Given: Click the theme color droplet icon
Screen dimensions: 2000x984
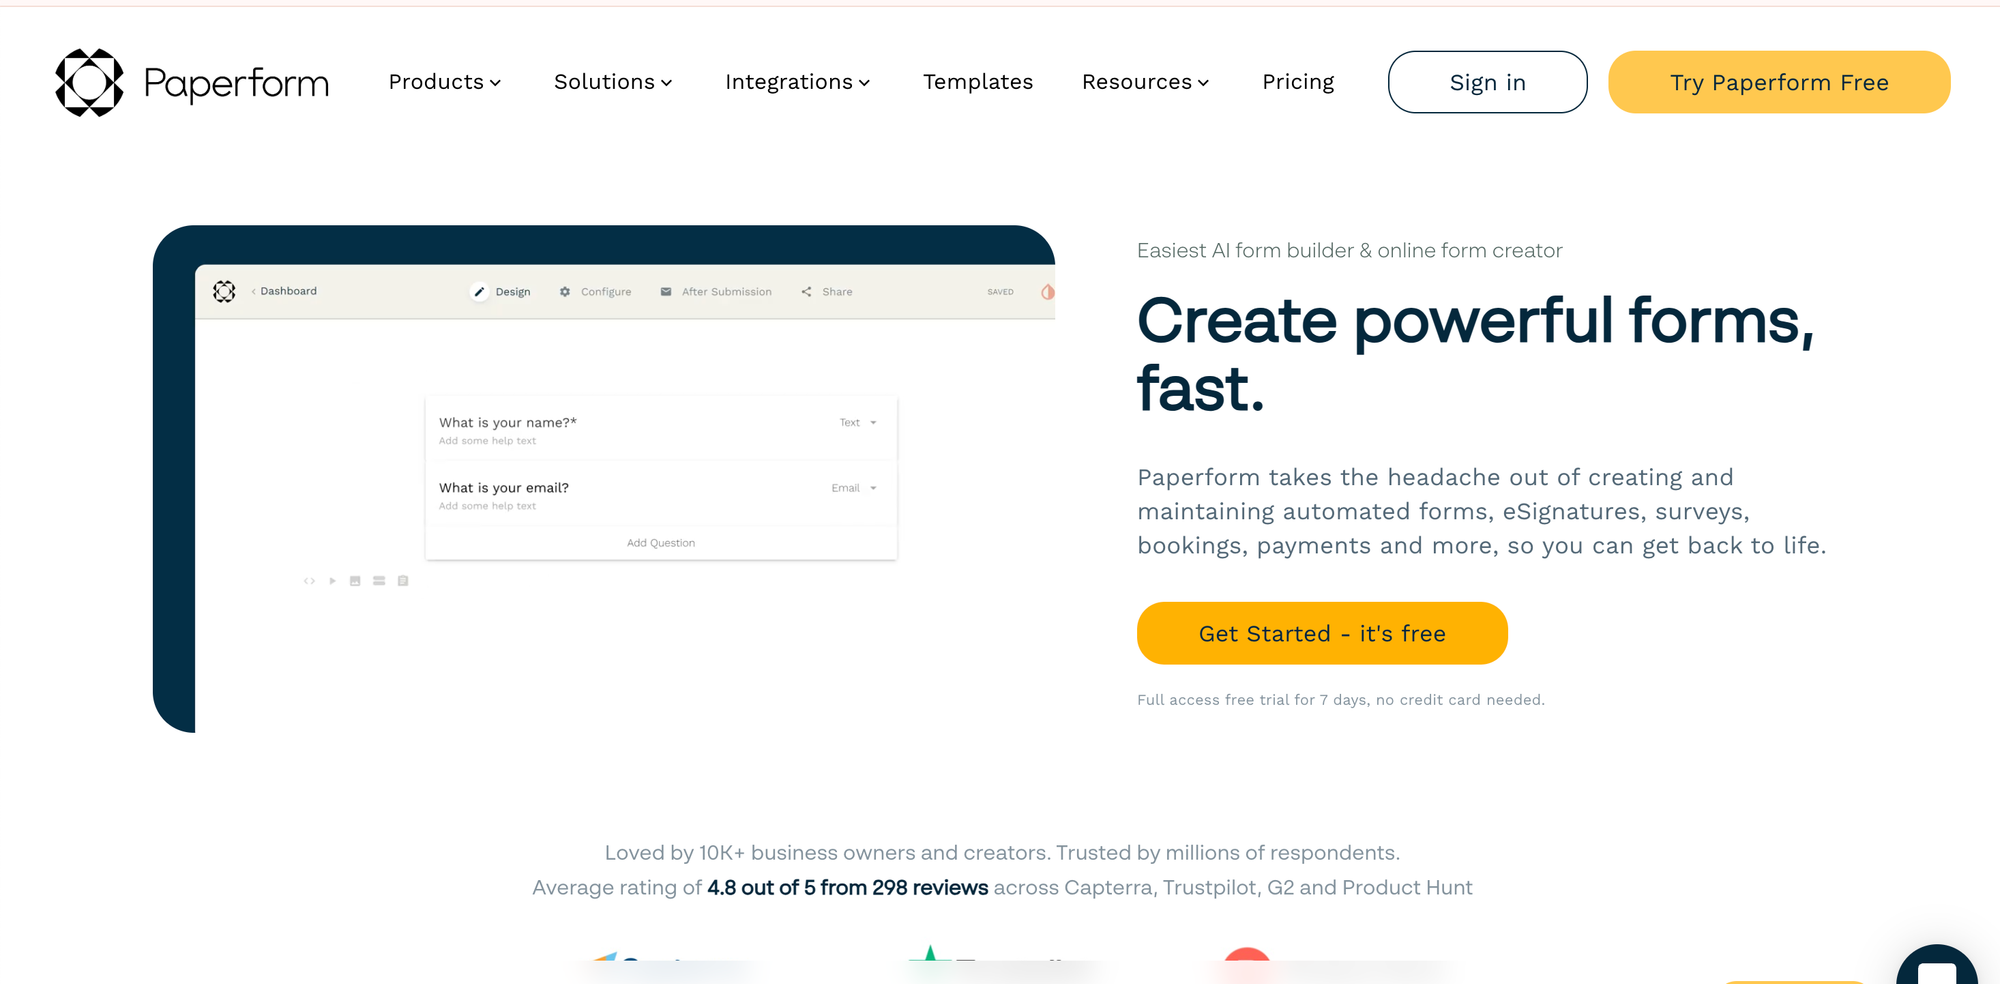Looking at the screenshot, I should point(1047,292).
